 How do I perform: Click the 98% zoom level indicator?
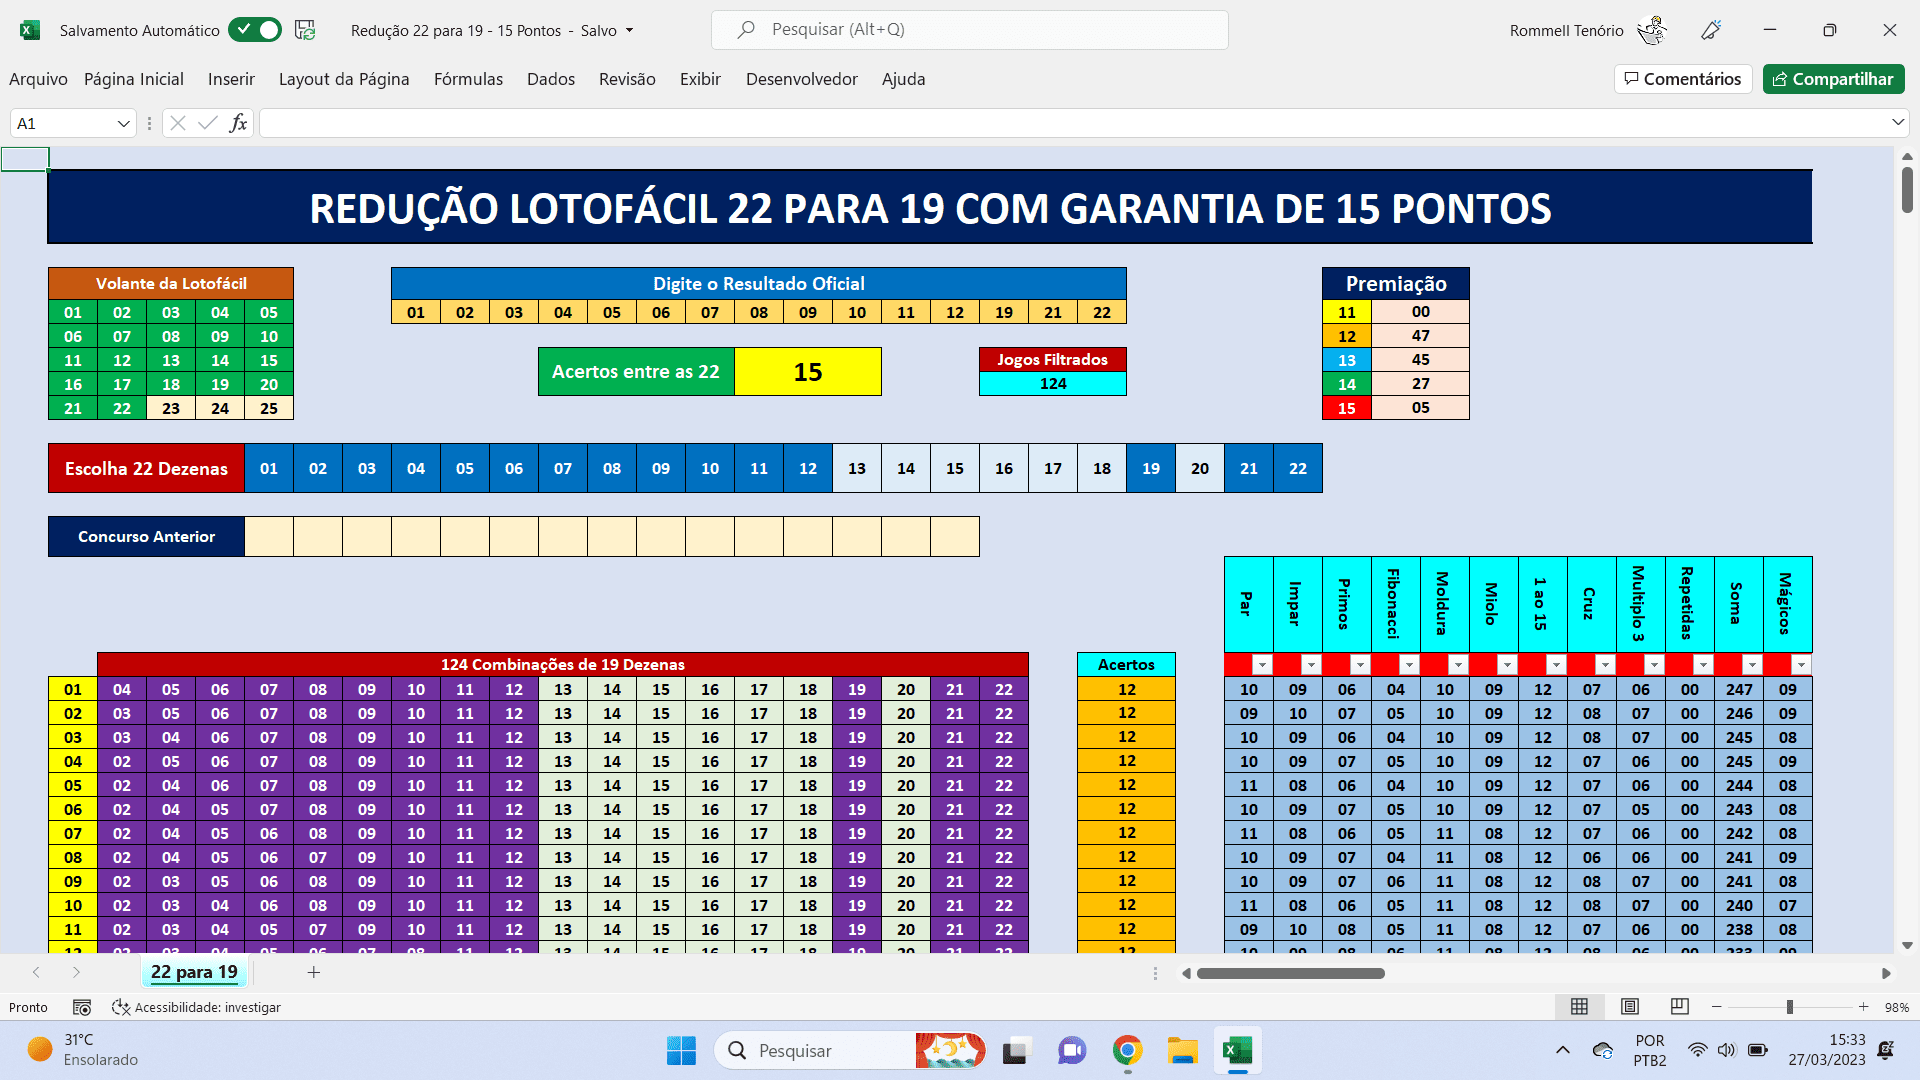[1897, 1007]
